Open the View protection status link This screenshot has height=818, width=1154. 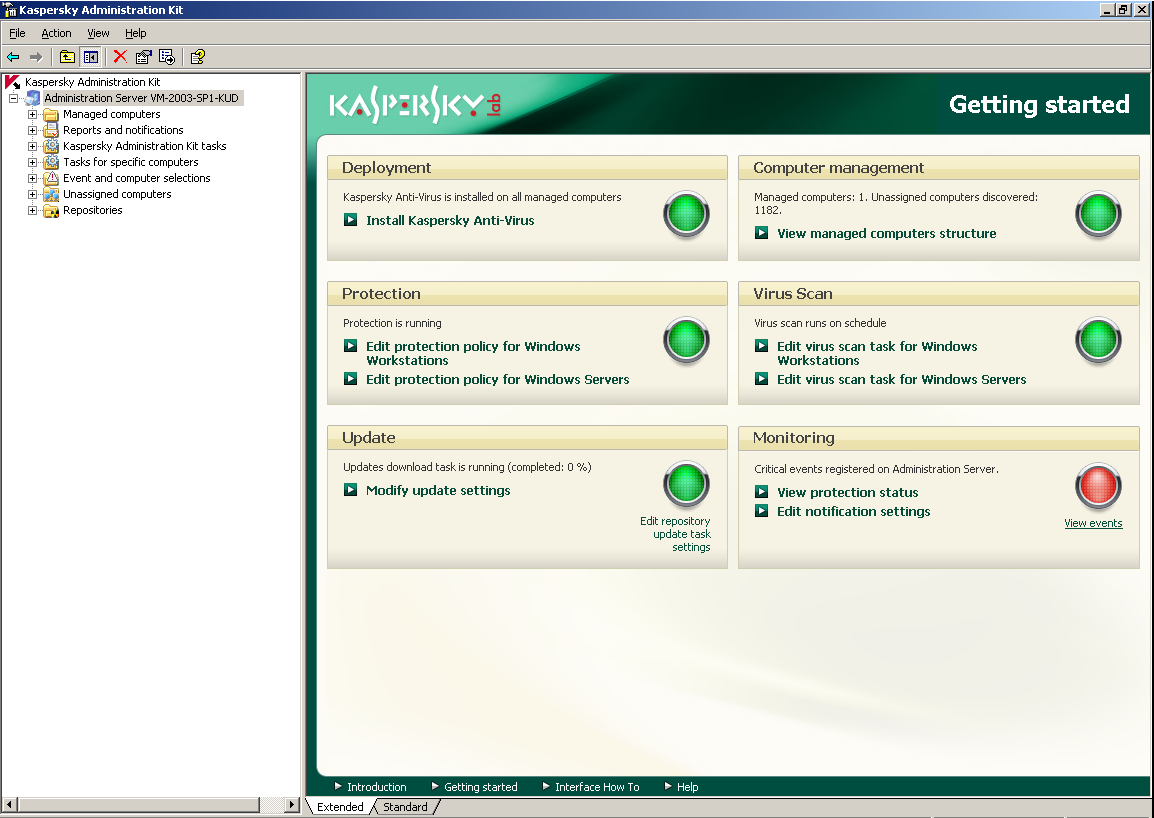pos(848,492)
